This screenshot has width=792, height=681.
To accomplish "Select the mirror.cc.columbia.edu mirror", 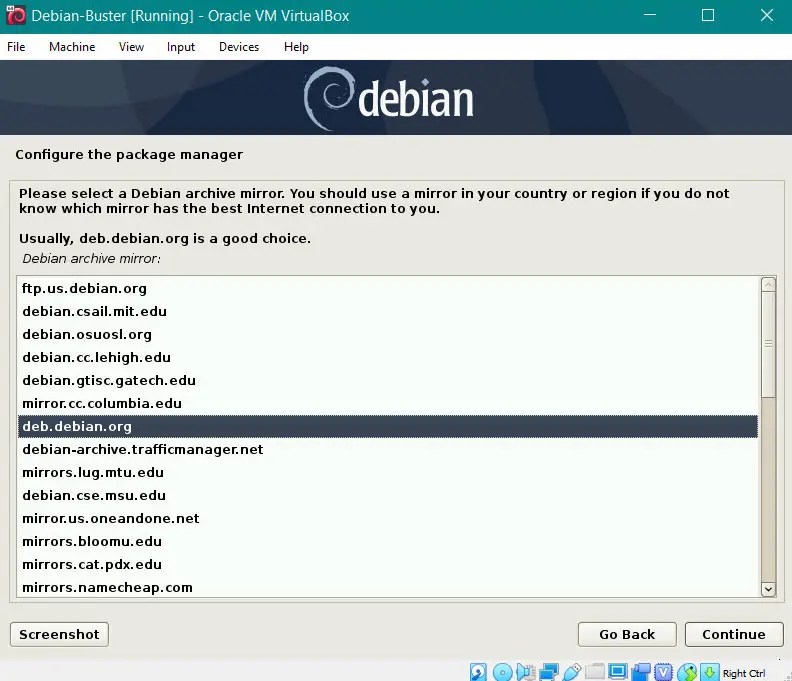I will point(388,403).
